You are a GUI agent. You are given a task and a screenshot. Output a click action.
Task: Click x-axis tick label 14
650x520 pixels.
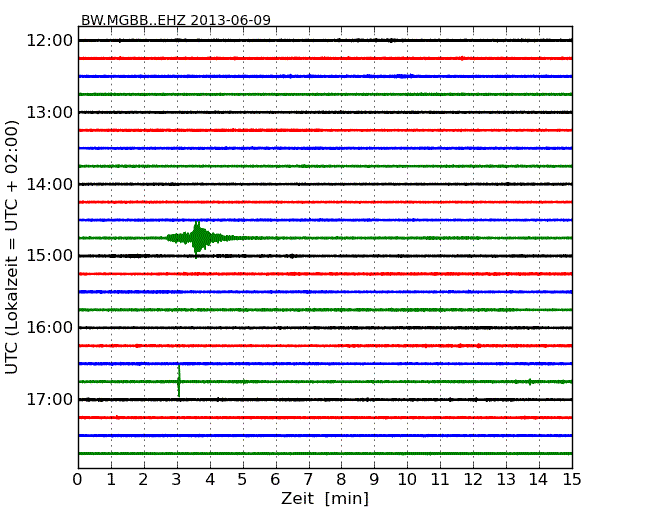coord(539,480)
